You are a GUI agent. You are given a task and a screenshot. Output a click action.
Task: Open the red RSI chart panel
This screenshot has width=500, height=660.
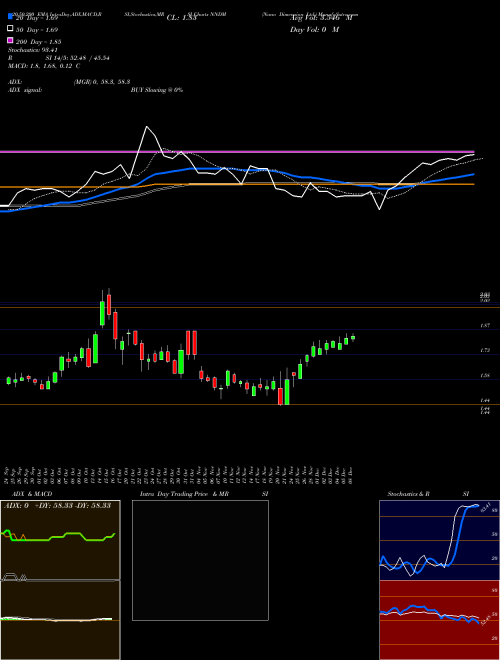click(439, 620)
